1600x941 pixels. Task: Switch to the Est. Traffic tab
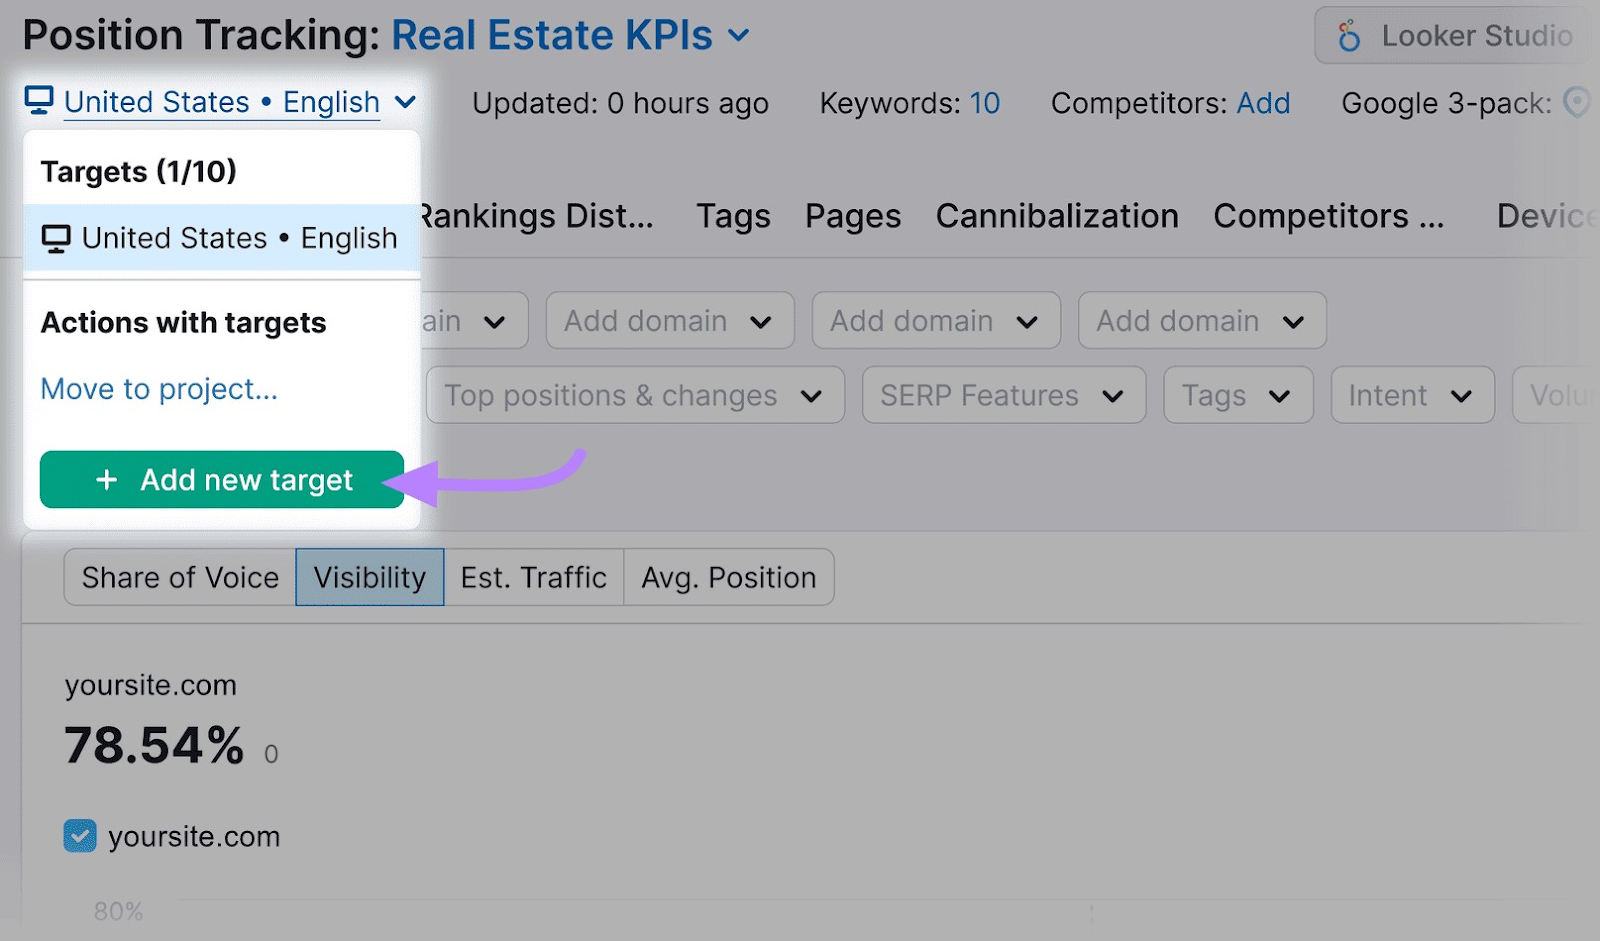click(x=533, y=577)
